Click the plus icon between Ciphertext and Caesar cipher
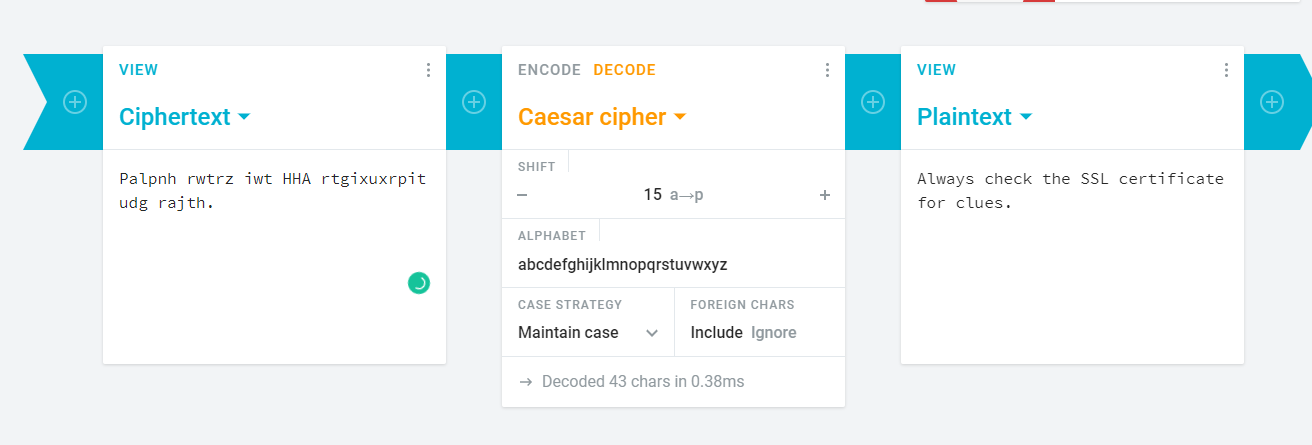Image resolution: width=1312 pixels, height=445 pixels. pyautogui.click(x=474, y=102)
